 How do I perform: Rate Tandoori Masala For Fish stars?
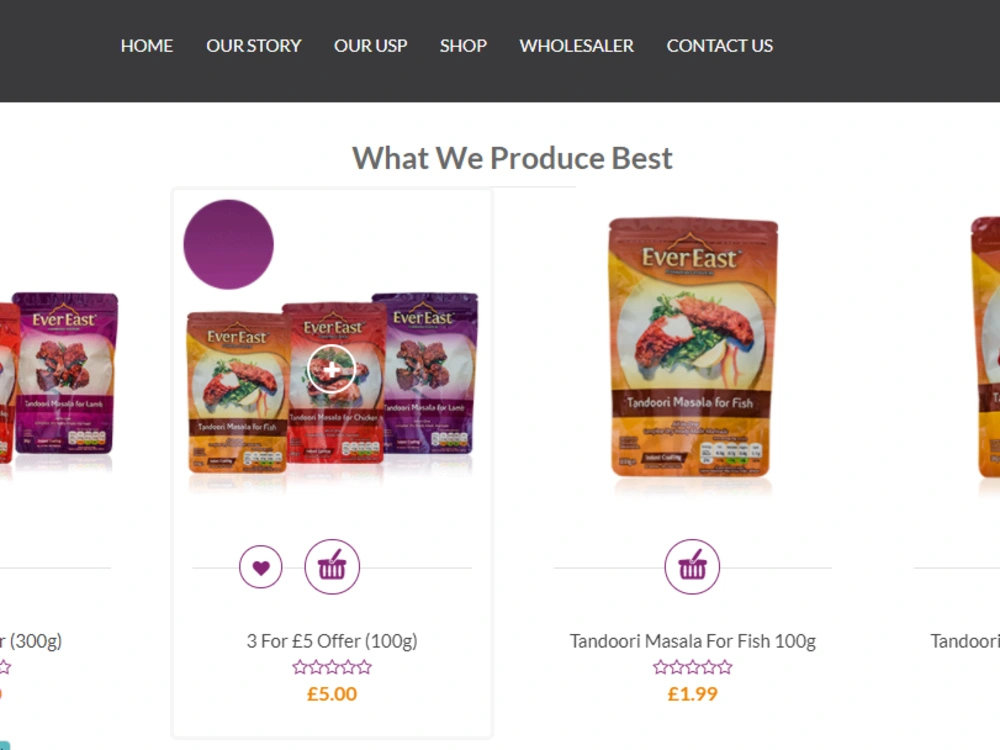(x=693, y=667)
